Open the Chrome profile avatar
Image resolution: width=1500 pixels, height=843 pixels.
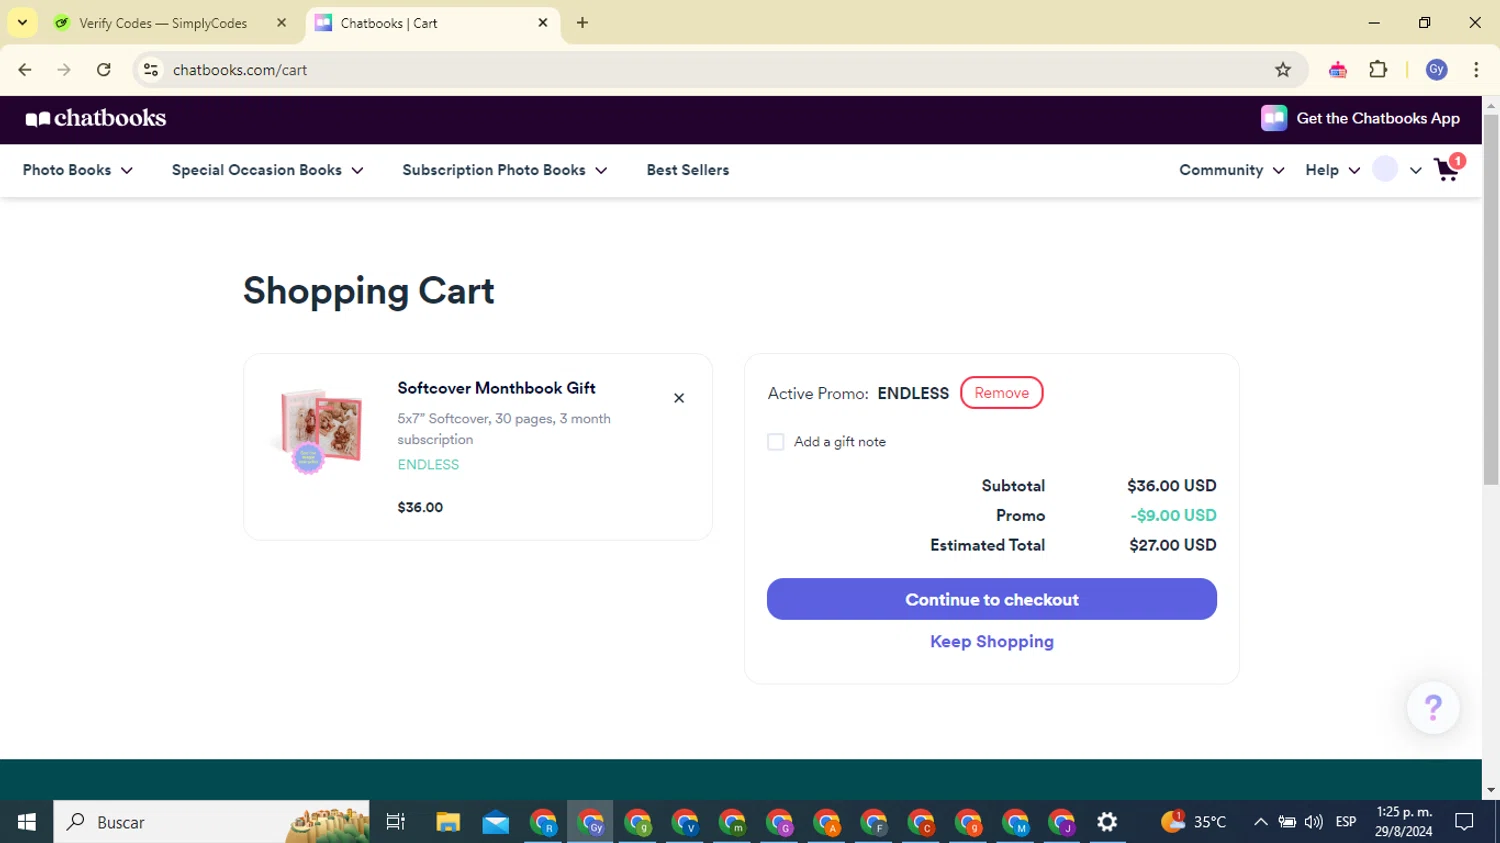click(1437, 69)
